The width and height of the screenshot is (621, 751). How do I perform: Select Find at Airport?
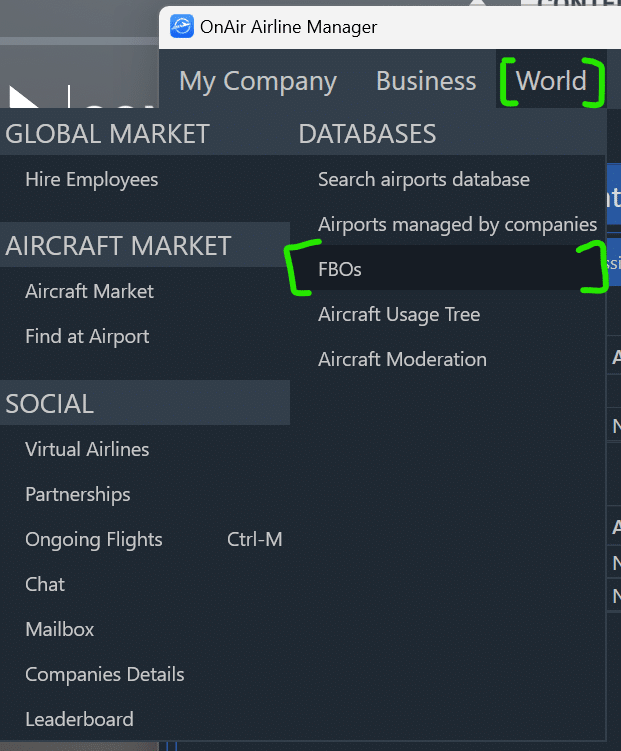(x=87, y=336)
